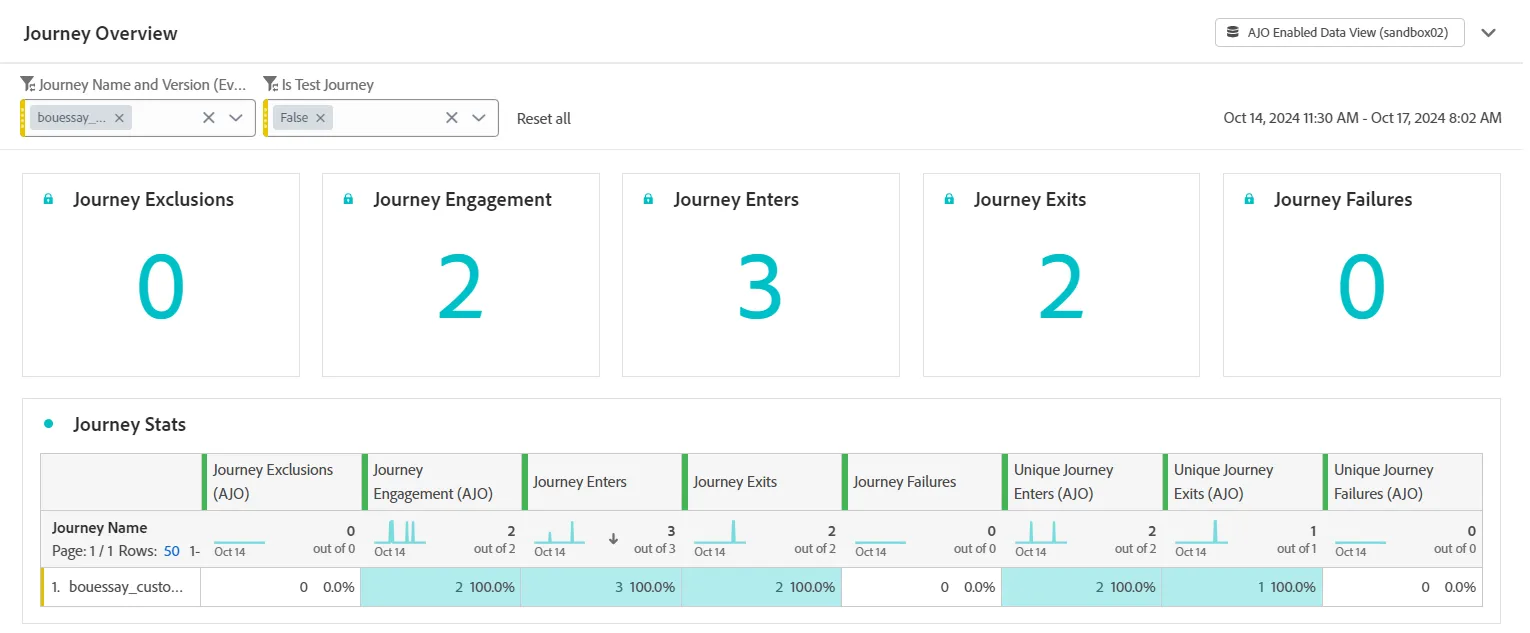Select the Journey Failures column header

click(922, 482)
